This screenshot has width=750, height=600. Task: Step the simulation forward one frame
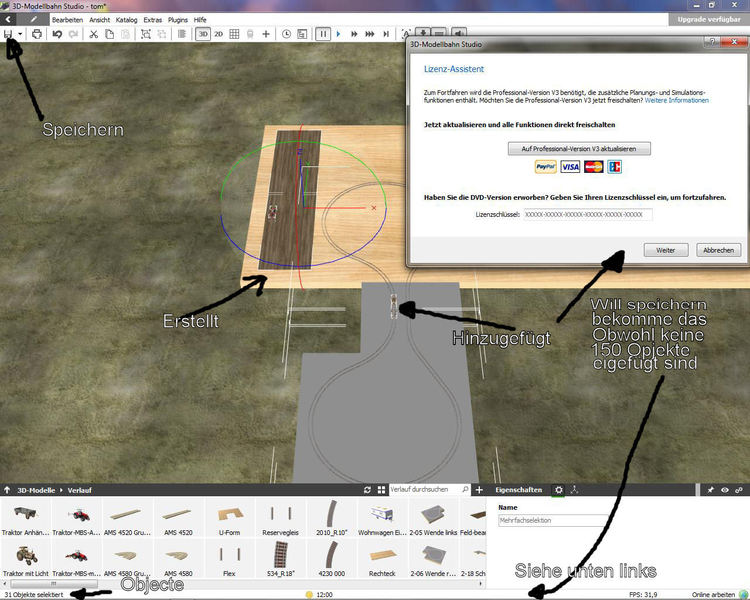pyautogui.click(x=386, y=34)
